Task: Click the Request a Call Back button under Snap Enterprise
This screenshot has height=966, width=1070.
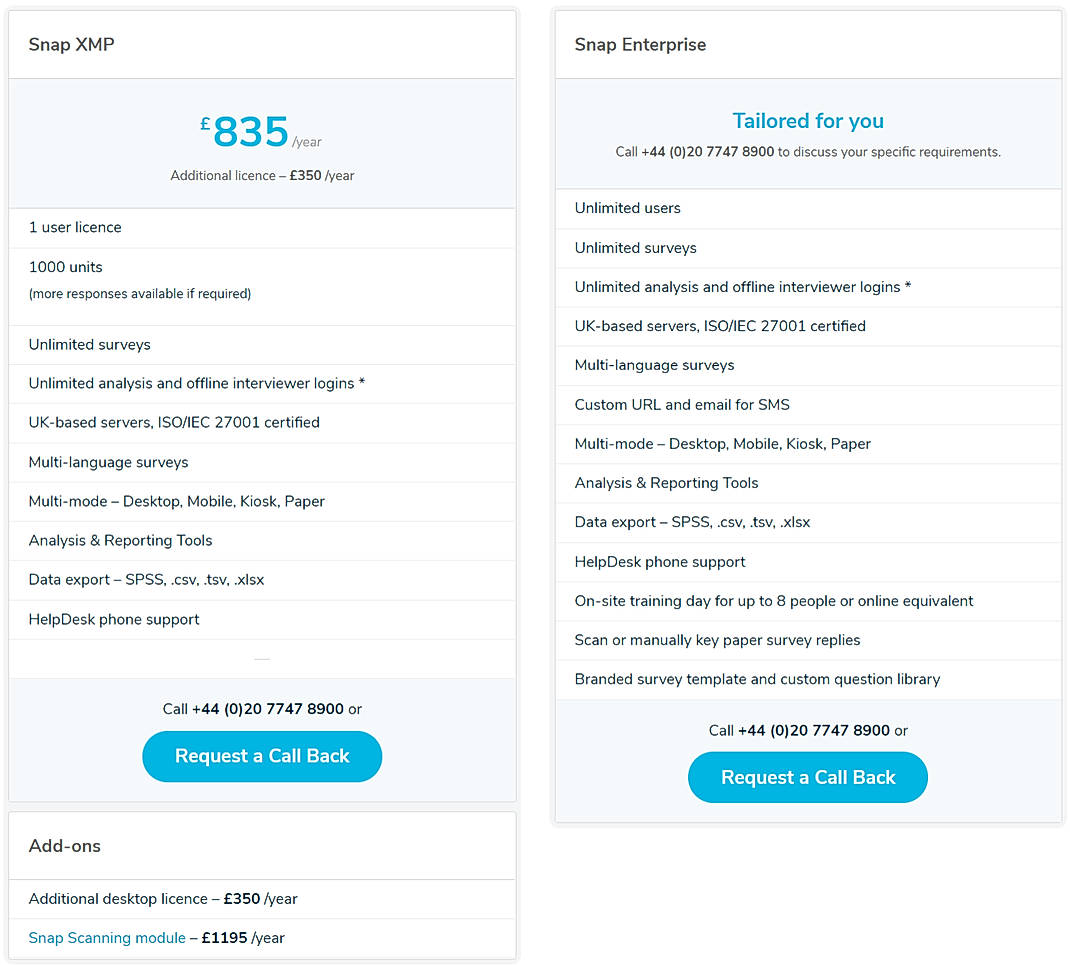Action: coord(808,777)
